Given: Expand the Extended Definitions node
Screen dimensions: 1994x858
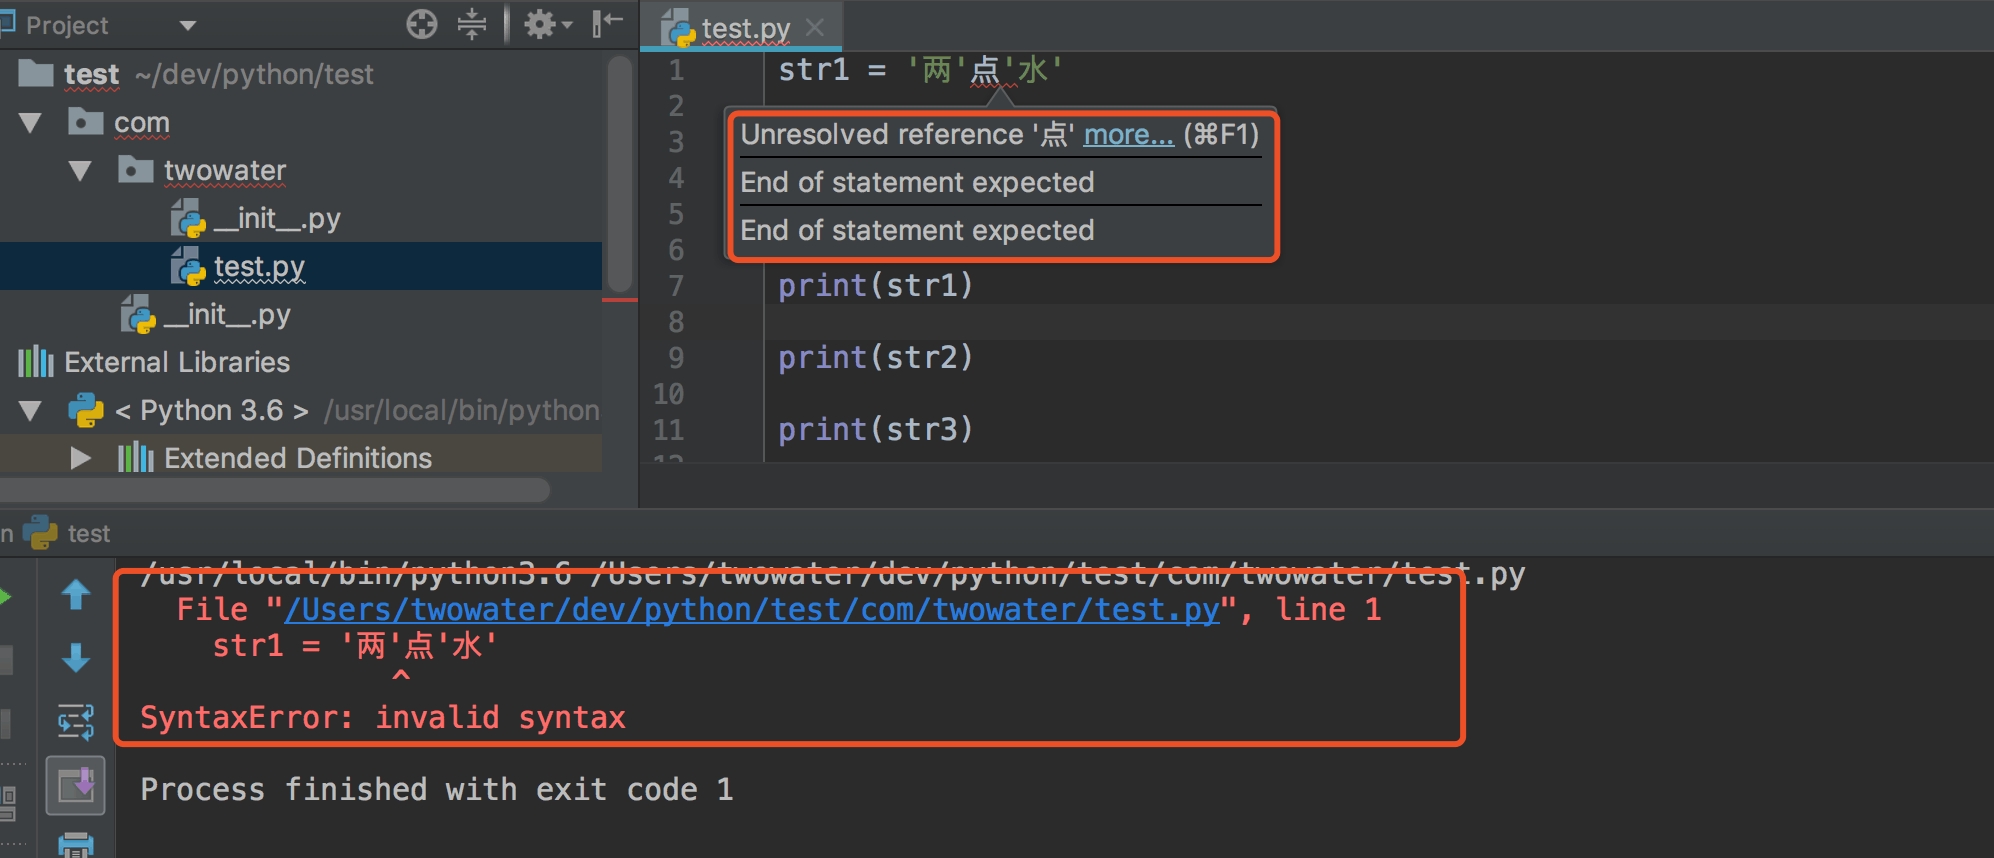Looking at the screenshot, I should (80, 458).
